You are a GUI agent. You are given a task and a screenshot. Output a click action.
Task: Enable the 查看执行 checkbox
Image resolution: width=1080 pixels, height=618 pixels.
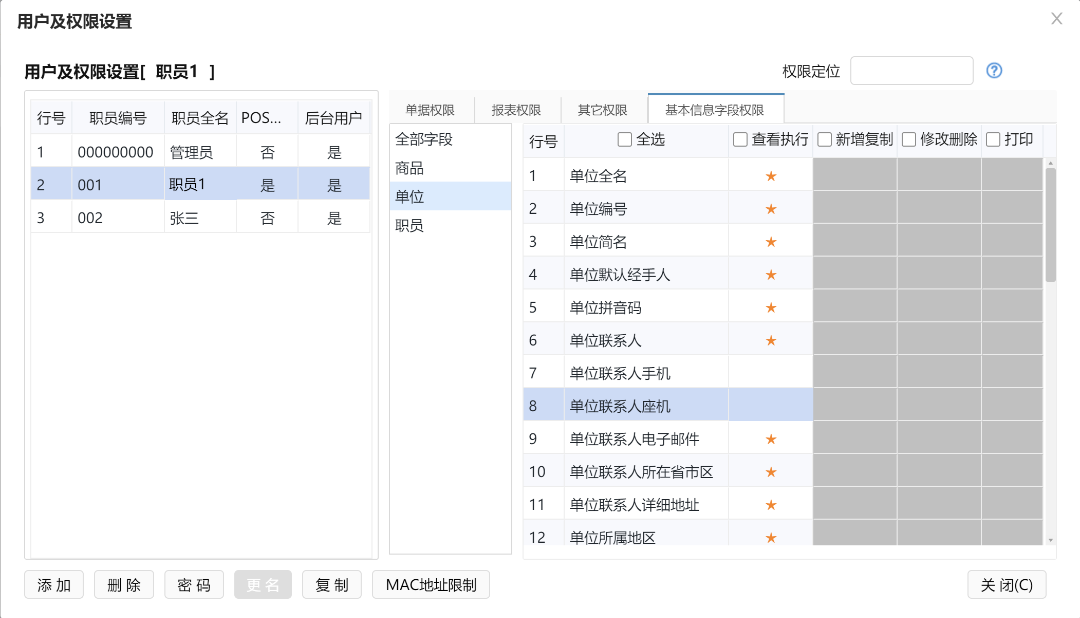pos(741,140)
